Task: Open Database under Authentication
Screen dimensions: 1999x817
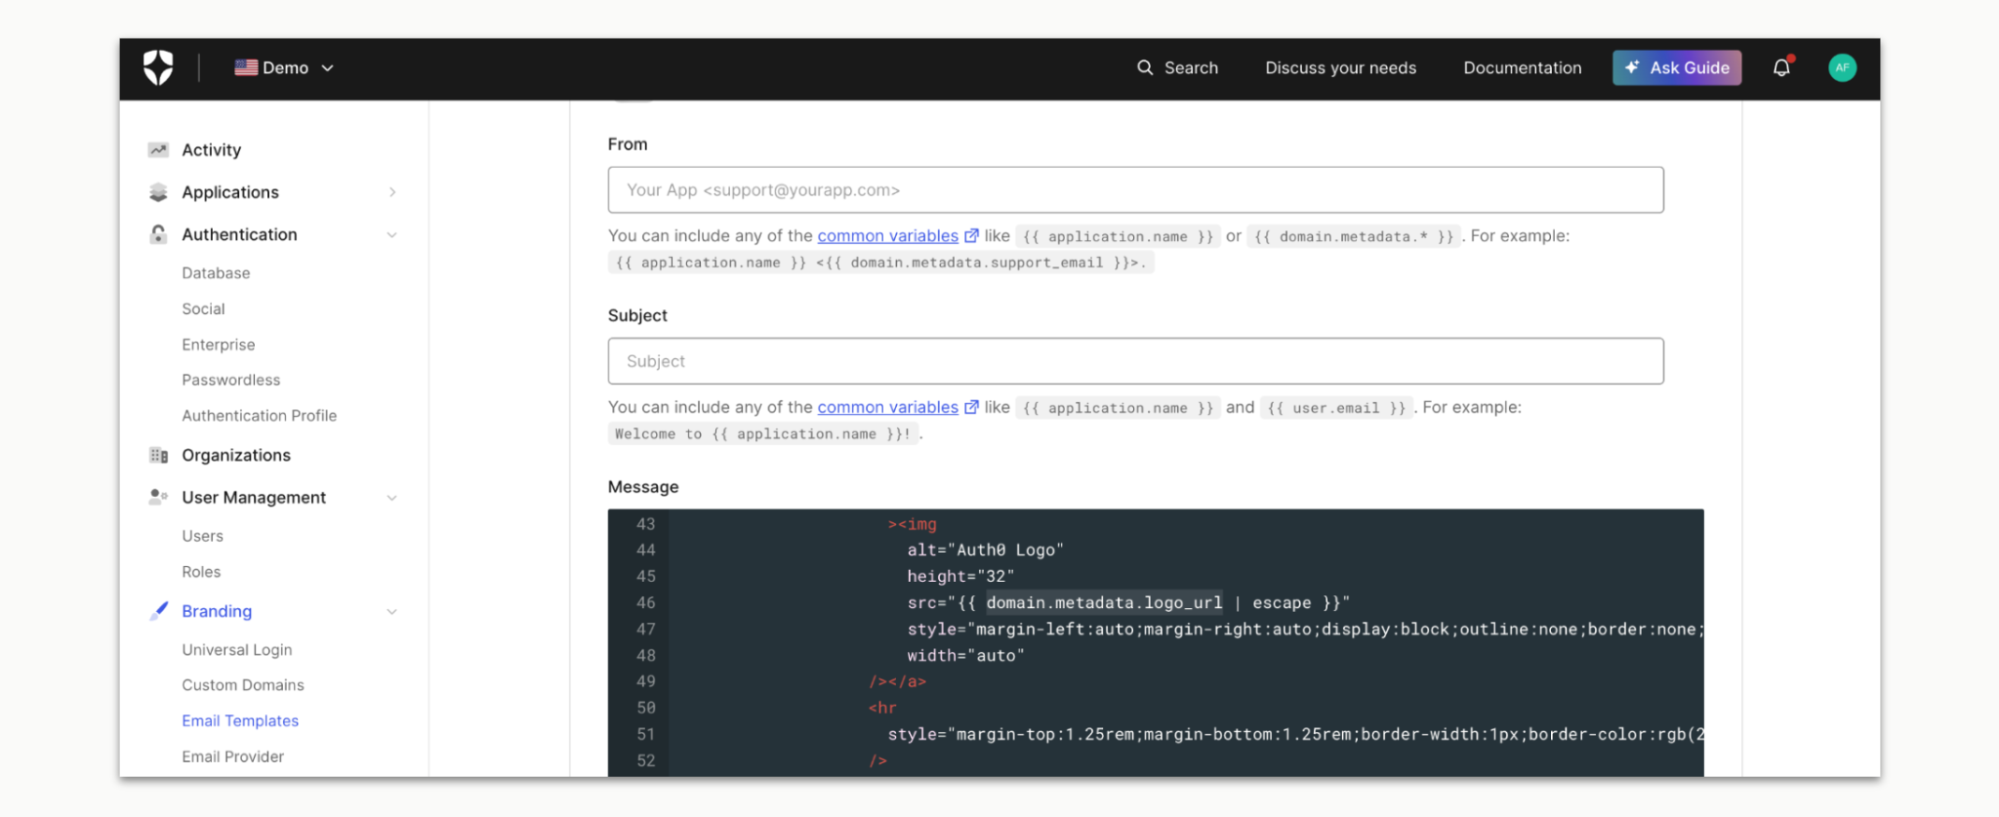Action: point(216,273)
